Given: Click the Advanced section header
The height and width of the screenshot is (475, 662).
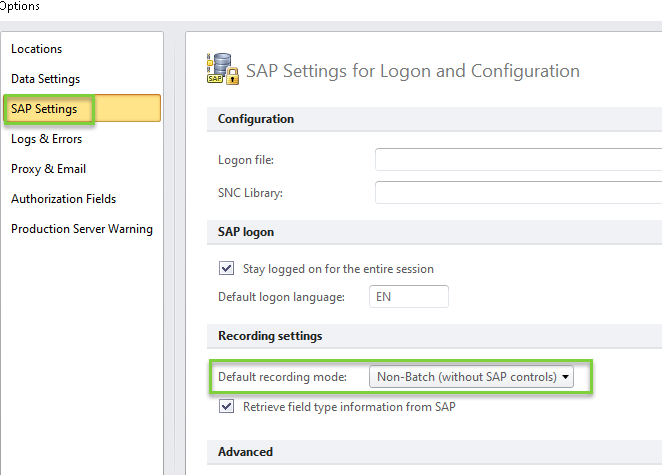Looking at the screenshot, I should 246,452.
